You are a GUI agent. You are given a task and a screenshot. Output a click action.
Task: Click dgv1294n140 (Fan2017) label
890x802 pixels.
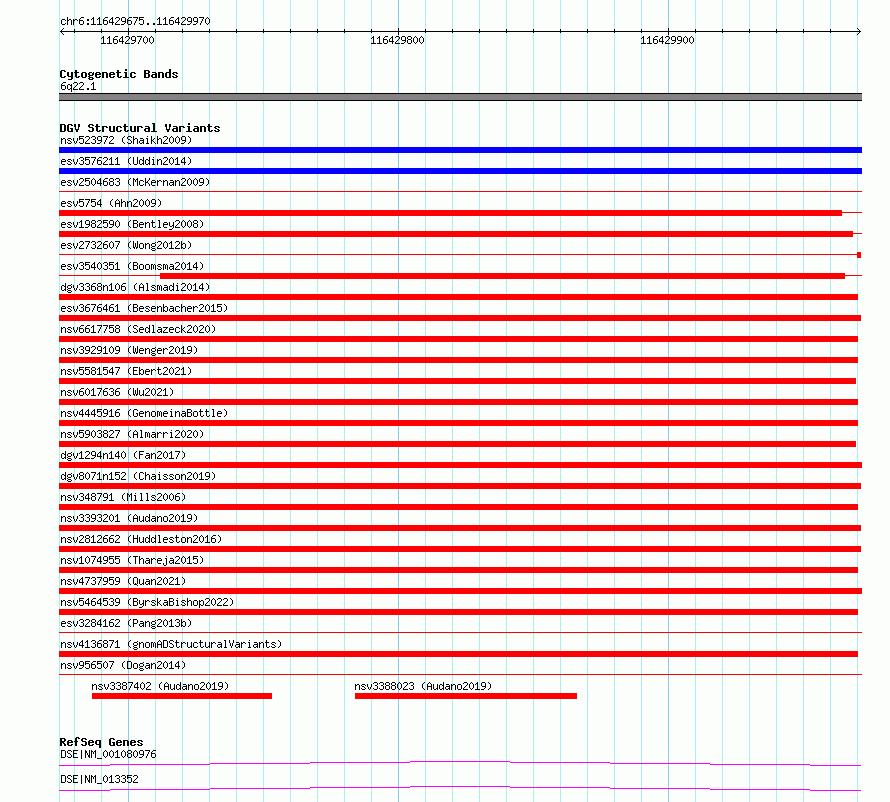point(123,455)
